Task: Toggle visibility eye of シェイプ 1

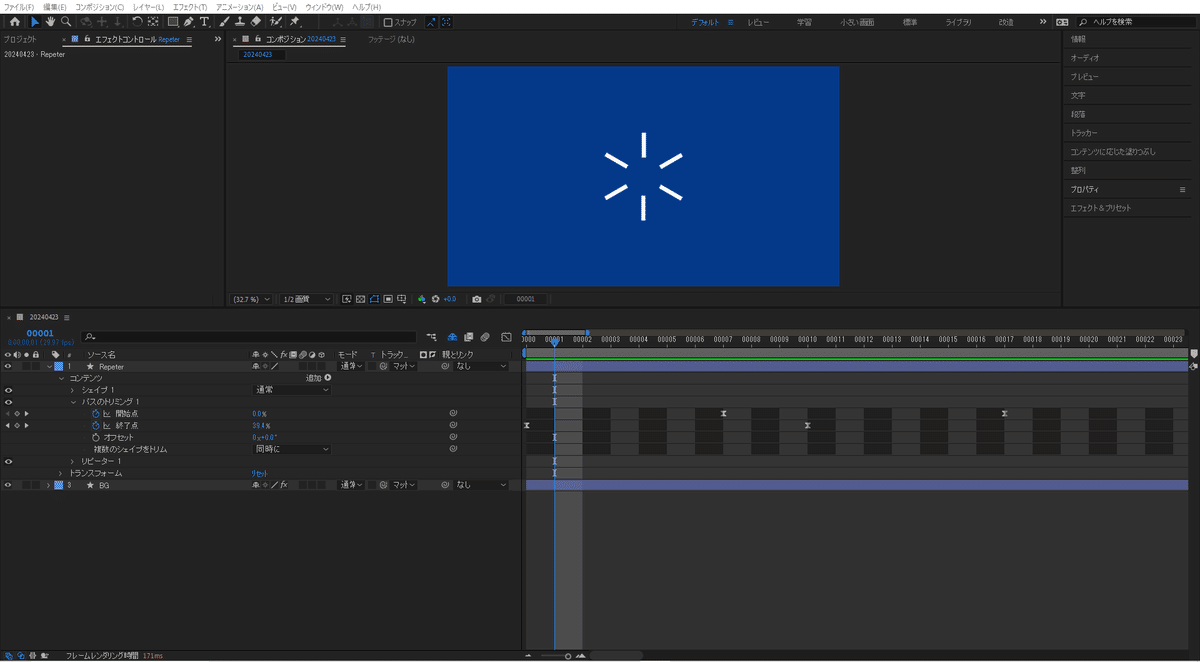Action: 8,390
